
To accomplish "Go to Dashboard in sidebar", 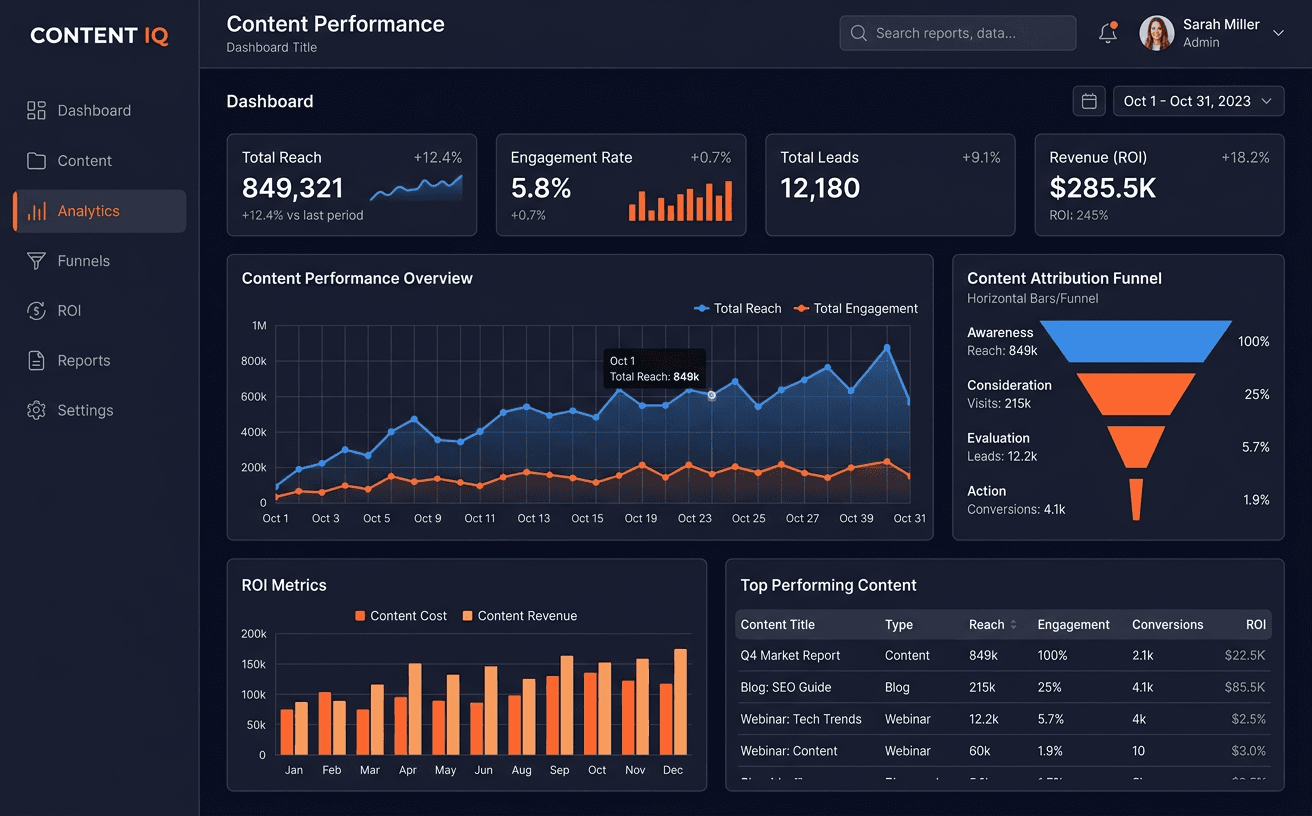I will (99, 111).
